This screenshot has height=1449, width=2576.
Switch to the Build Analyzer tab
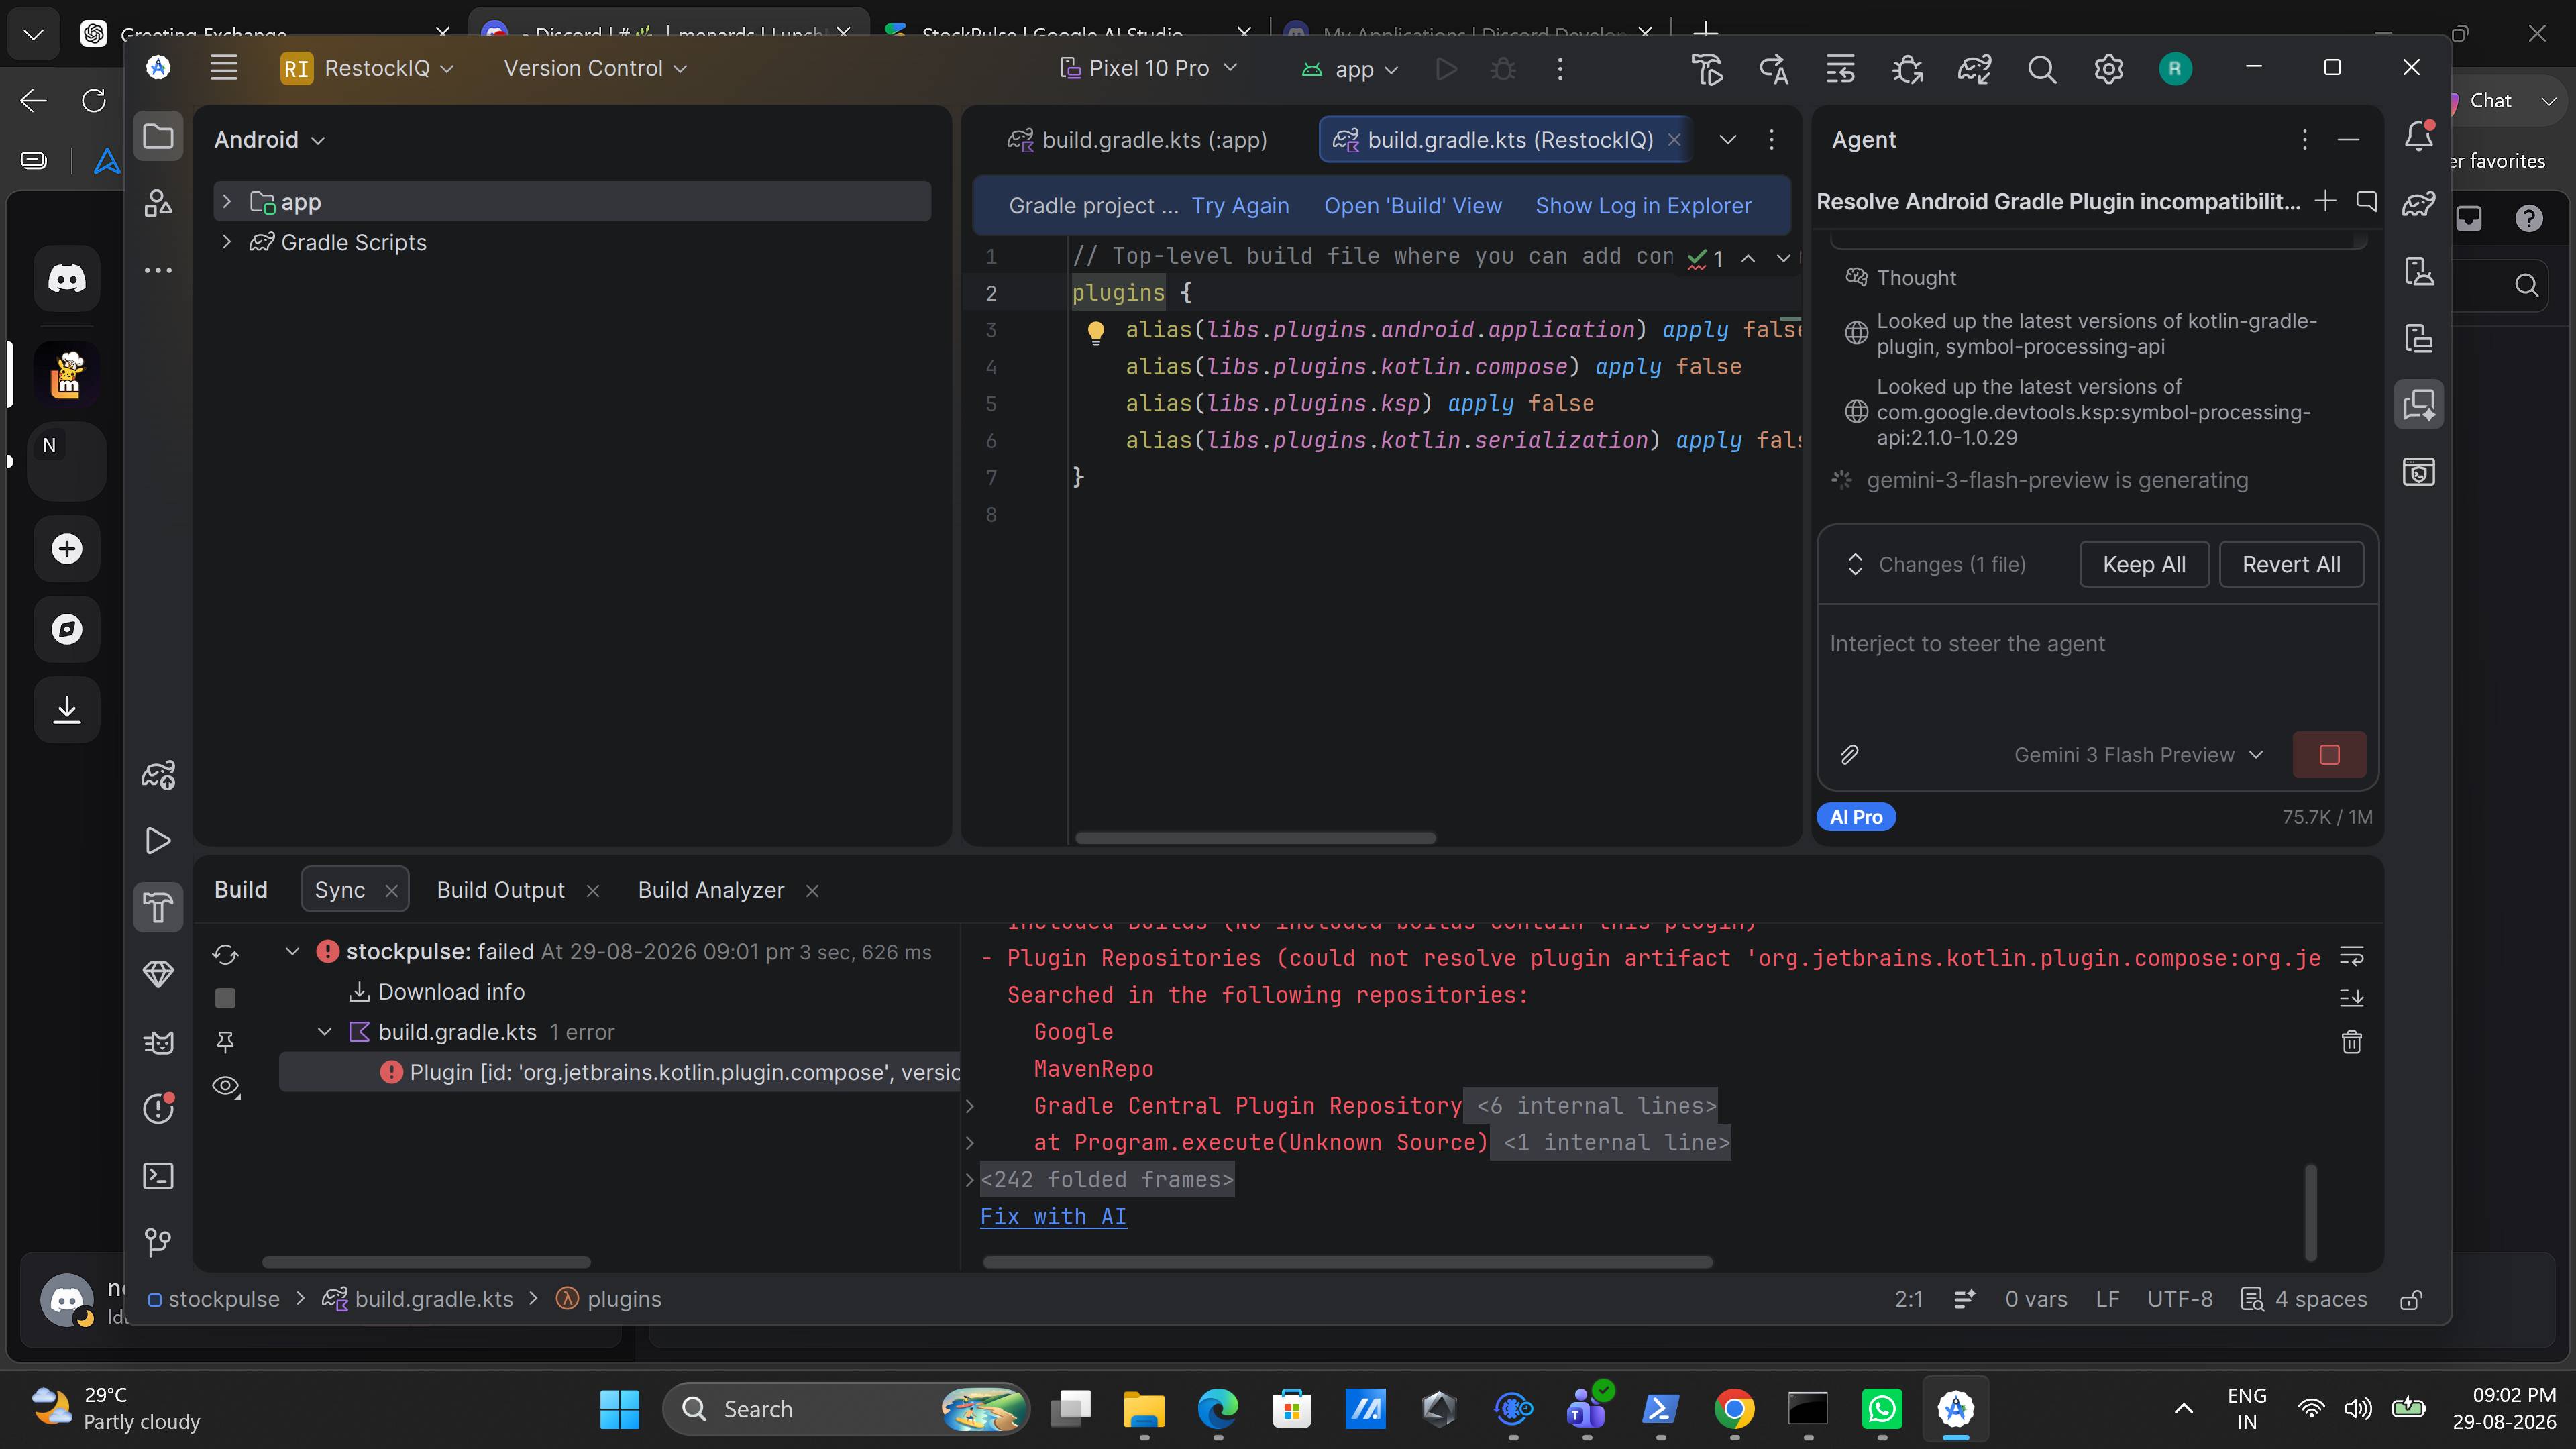coord(711,890)
